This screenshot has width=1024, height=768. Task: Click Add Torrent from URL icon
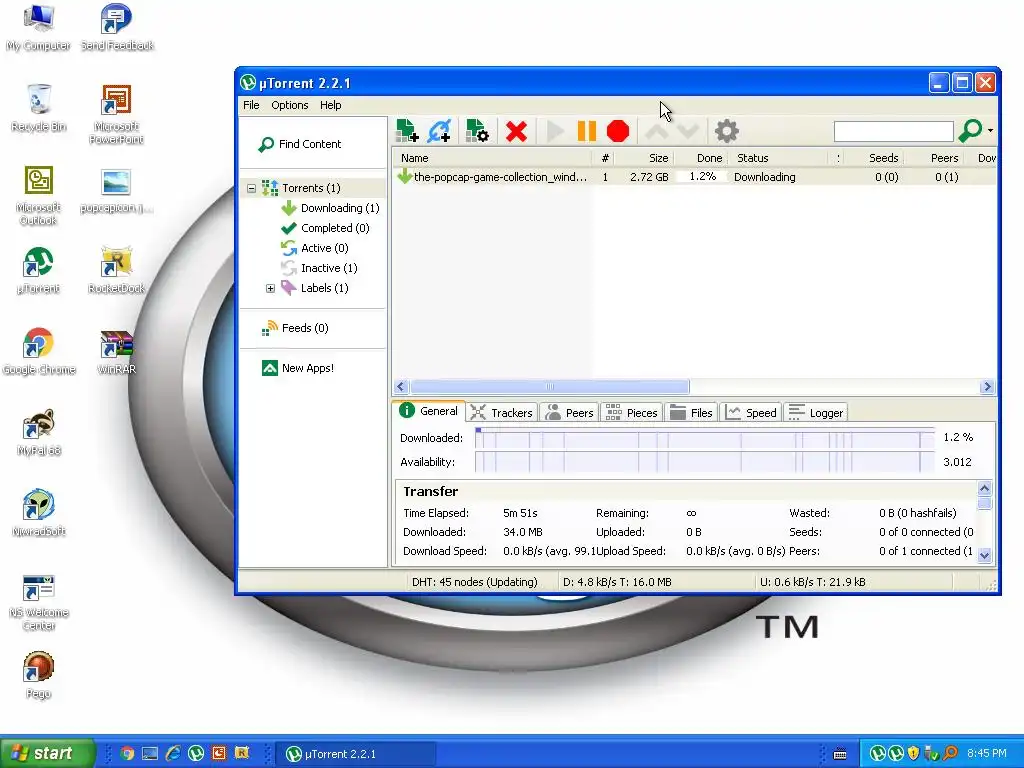point(440,131)
